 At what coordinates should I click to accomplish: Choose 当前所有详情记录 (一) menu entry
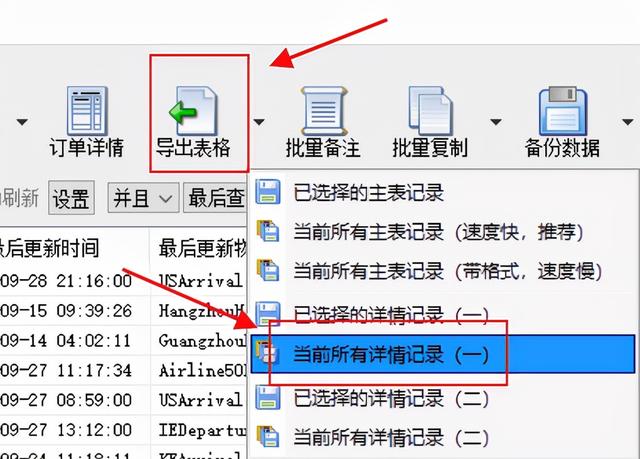point(443,354)
